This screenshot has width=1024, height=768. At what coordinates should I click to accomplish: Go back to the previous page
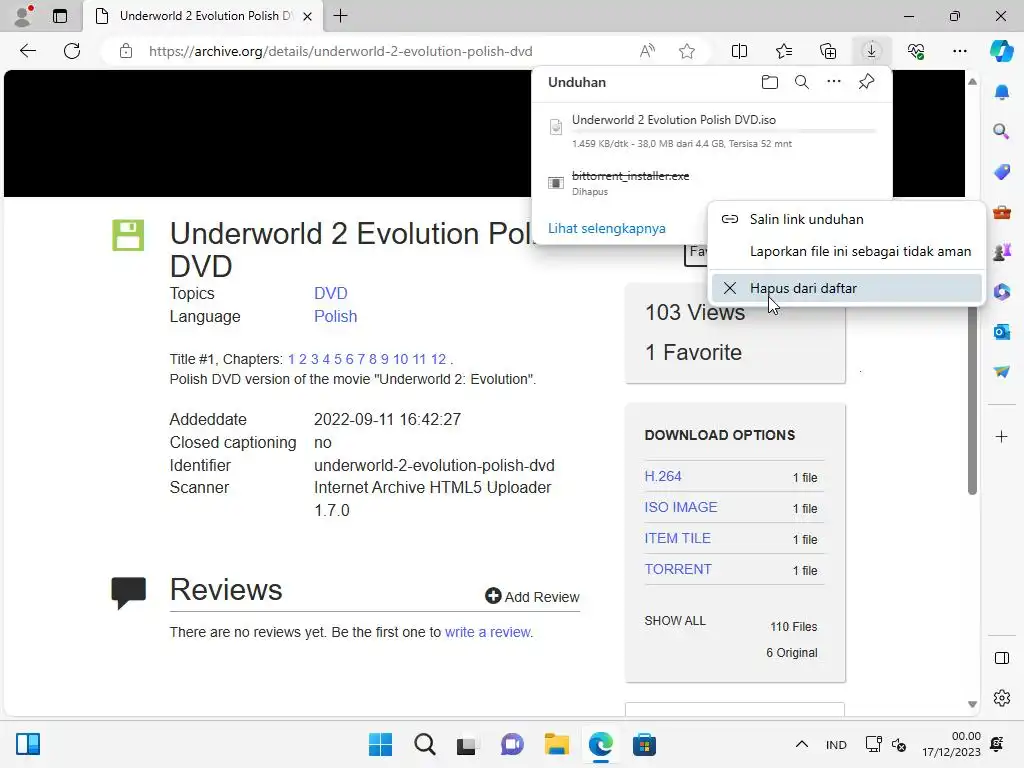(x=28, y=51)
